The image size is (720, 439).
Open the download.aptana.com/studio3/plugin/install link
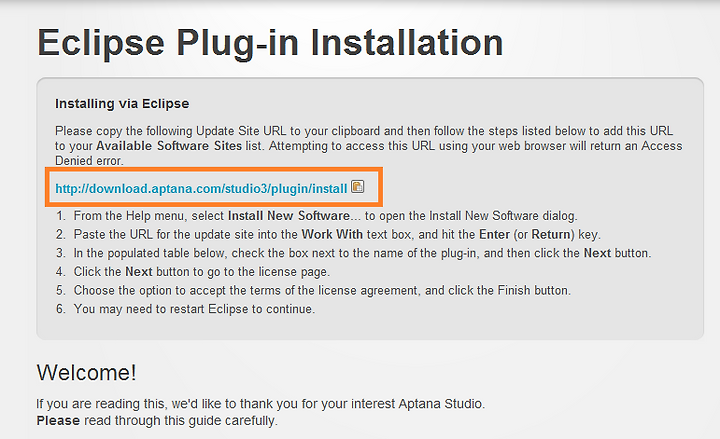pyautogui.click(x=201, y=189)
